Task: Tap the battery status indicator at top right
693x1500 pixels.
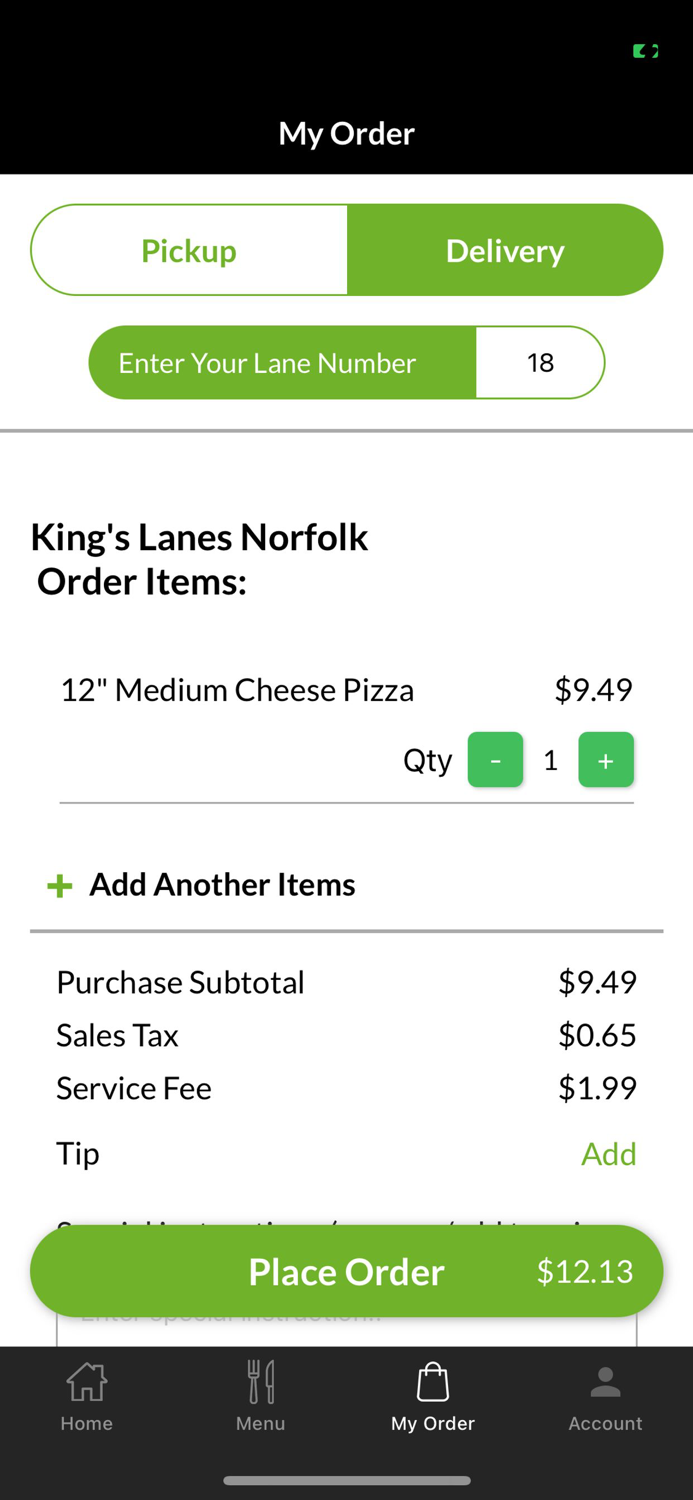Action: pos(646,50)
